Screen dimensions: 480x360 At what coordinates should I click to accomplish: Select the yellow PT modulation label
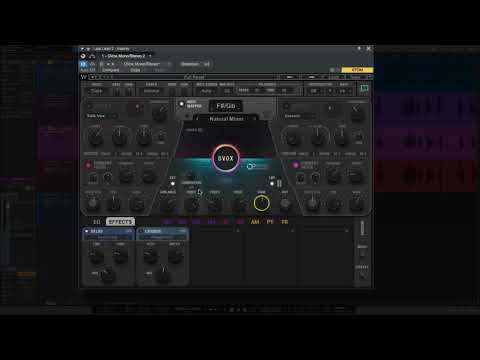(x=270, y=222)
